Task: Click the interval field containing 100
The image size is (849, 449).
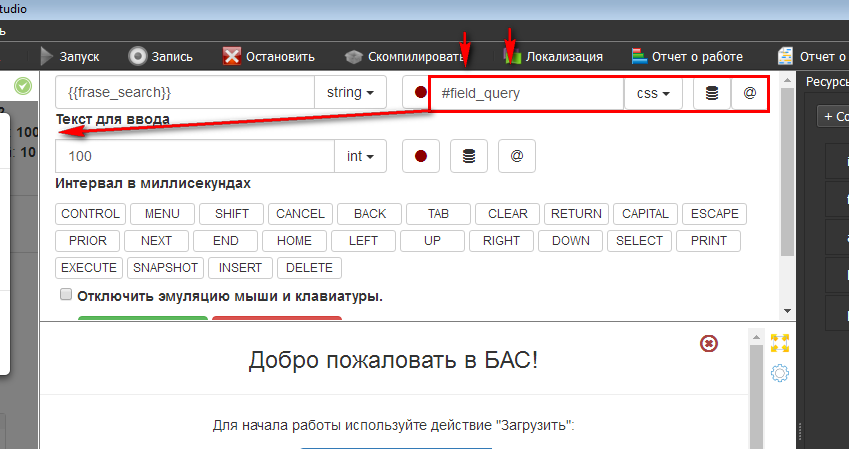Action: pyautogui.click(x=194, y=156)
